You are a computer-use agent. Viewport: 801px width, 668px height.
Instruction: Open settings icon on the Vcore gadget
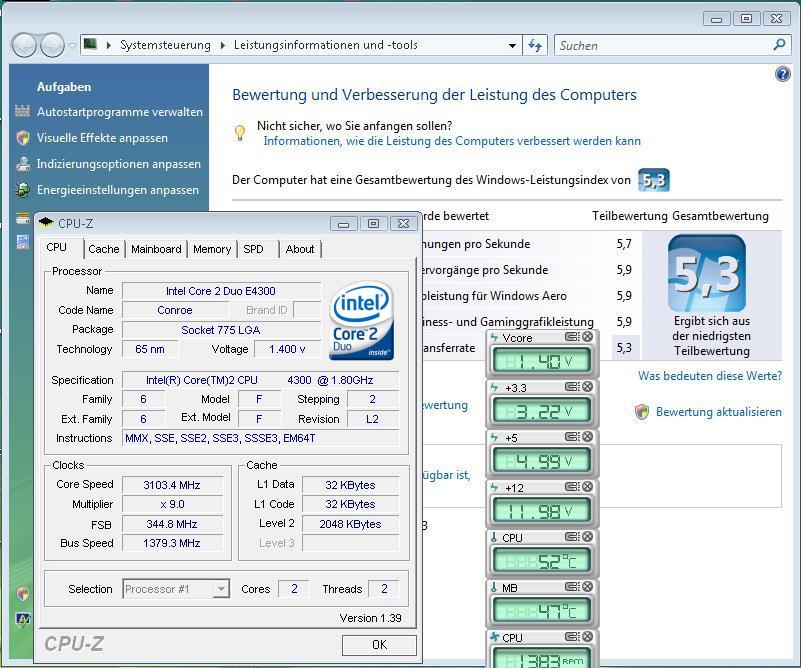572,337
